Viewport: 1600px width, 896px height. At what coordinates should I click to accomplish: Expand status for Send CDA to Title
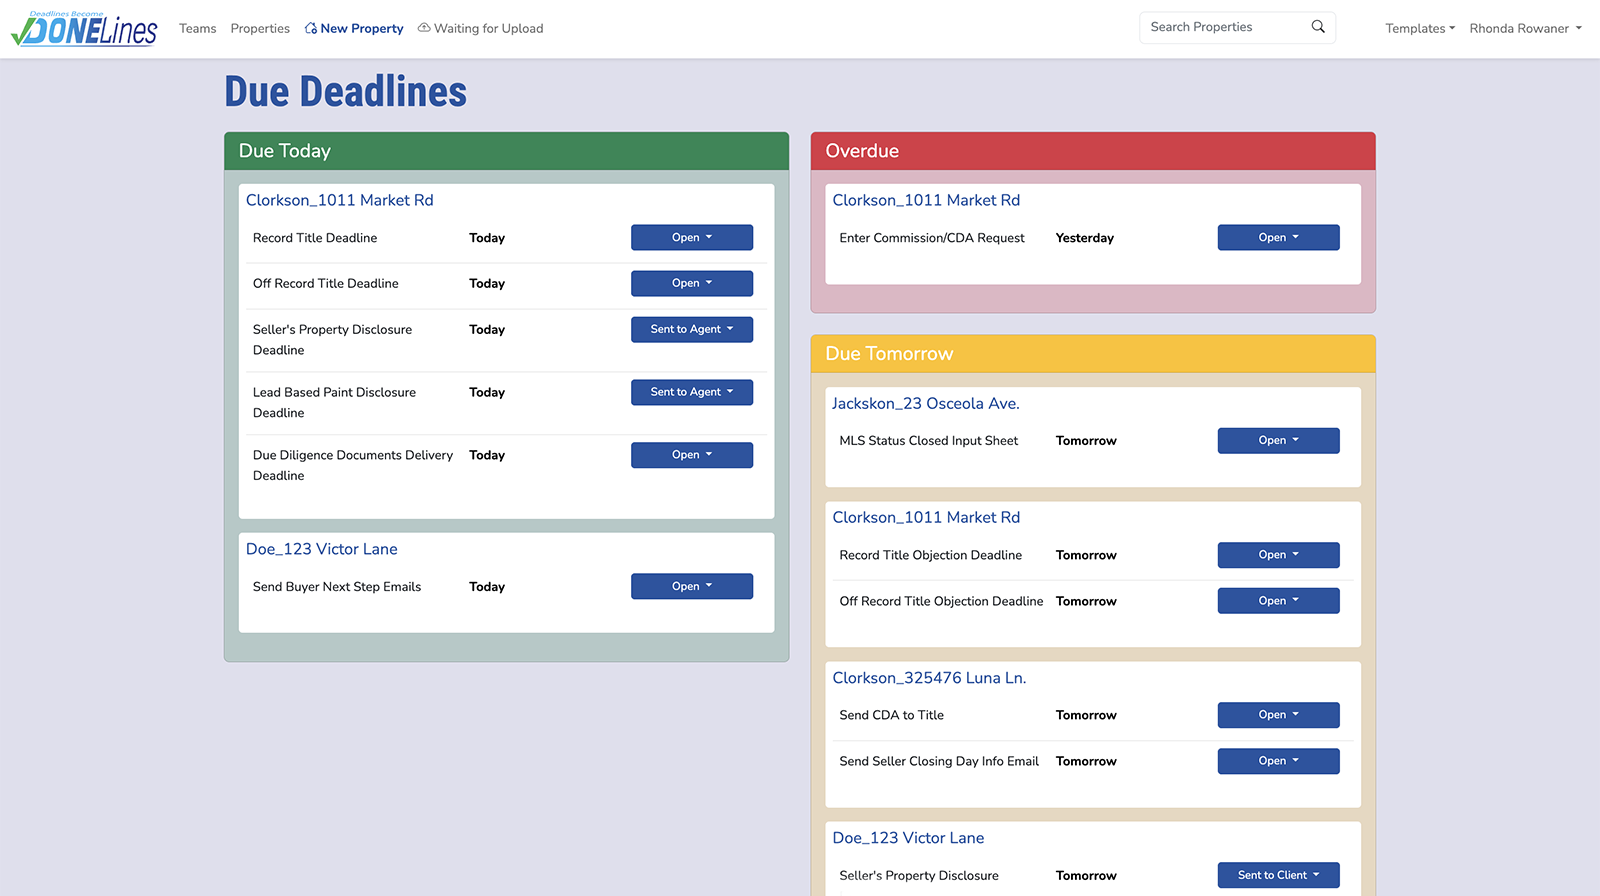tap(1278, 715)
